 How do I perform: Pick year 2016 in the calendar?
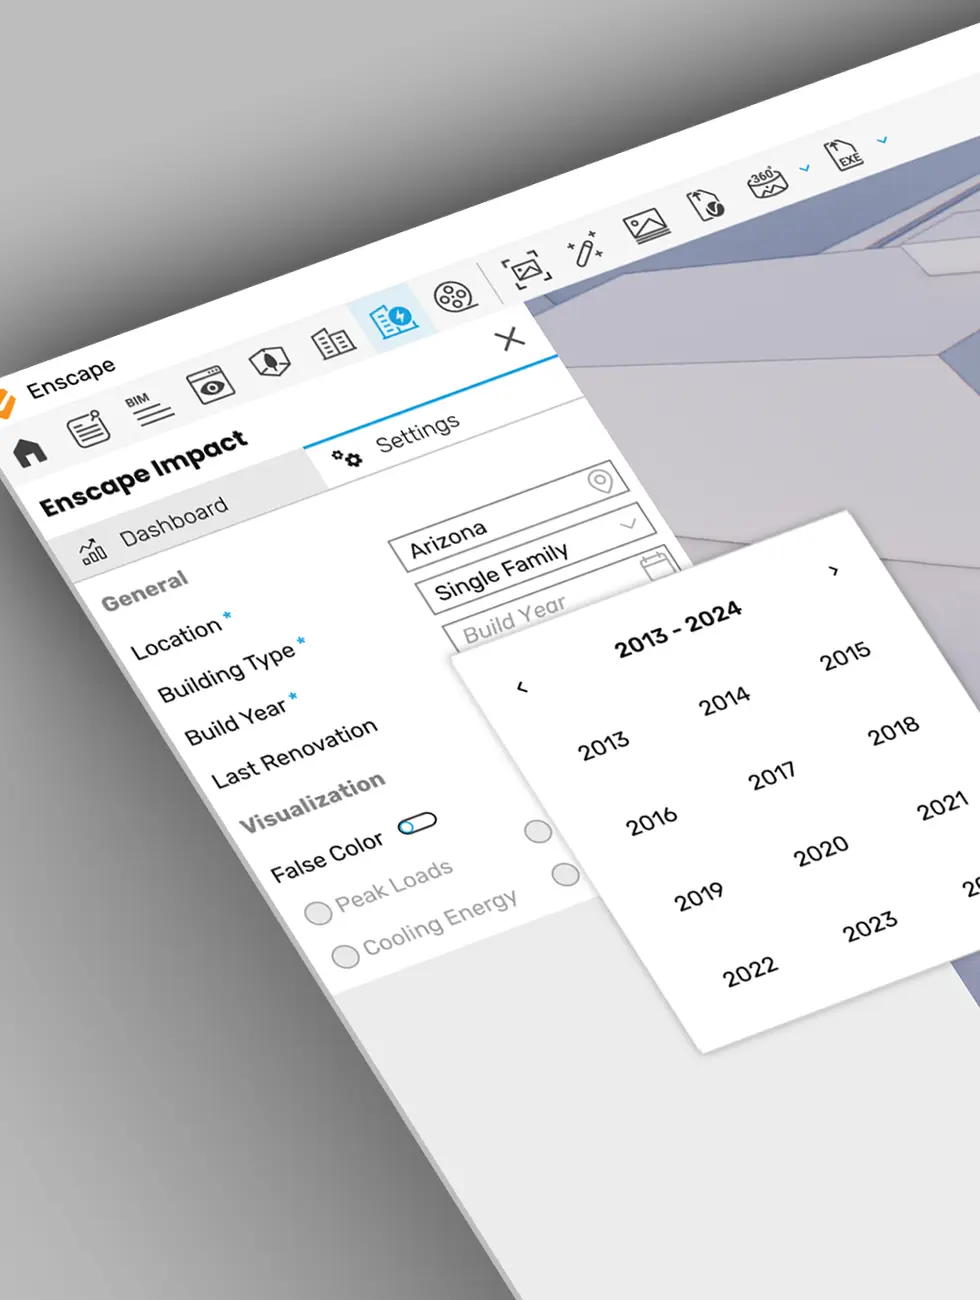point(651,822)
